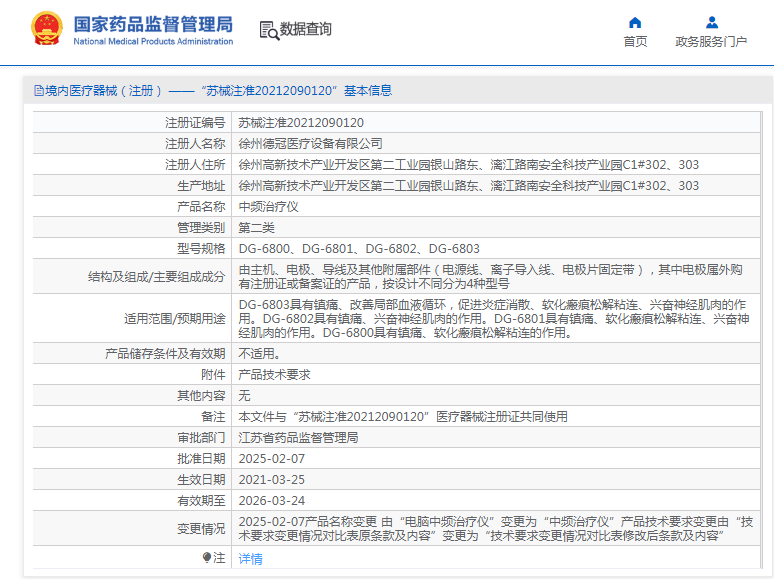The image size is (774, 579).
Task: Open the 详情 details link
Action: (250, 559)
